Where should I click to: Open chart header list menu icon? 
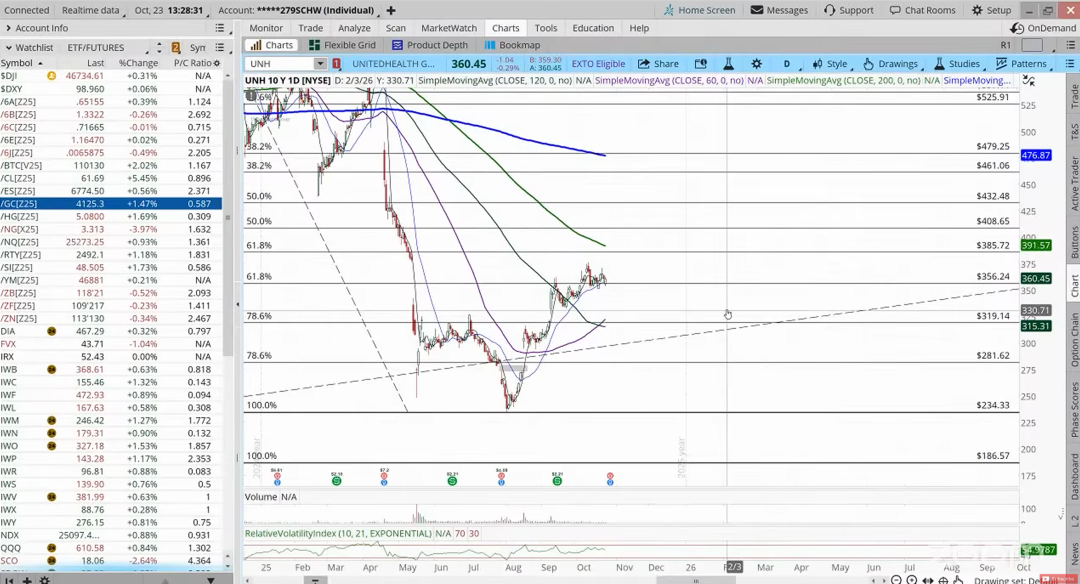[x=1070, y=63]
